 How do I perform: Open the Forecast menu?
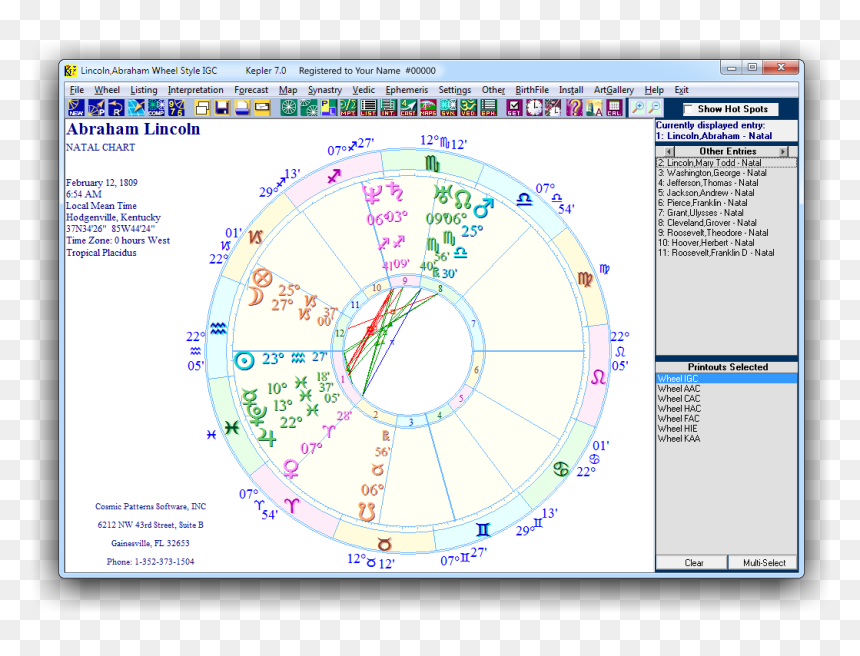pos(251,90)
